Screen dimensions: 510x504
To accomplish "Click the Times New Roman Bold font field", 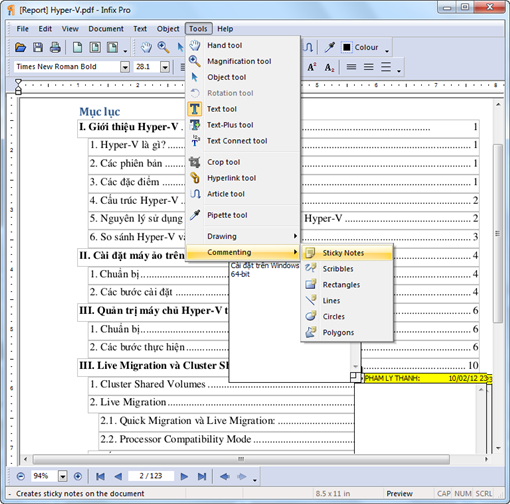I will (x=67, y=67).
